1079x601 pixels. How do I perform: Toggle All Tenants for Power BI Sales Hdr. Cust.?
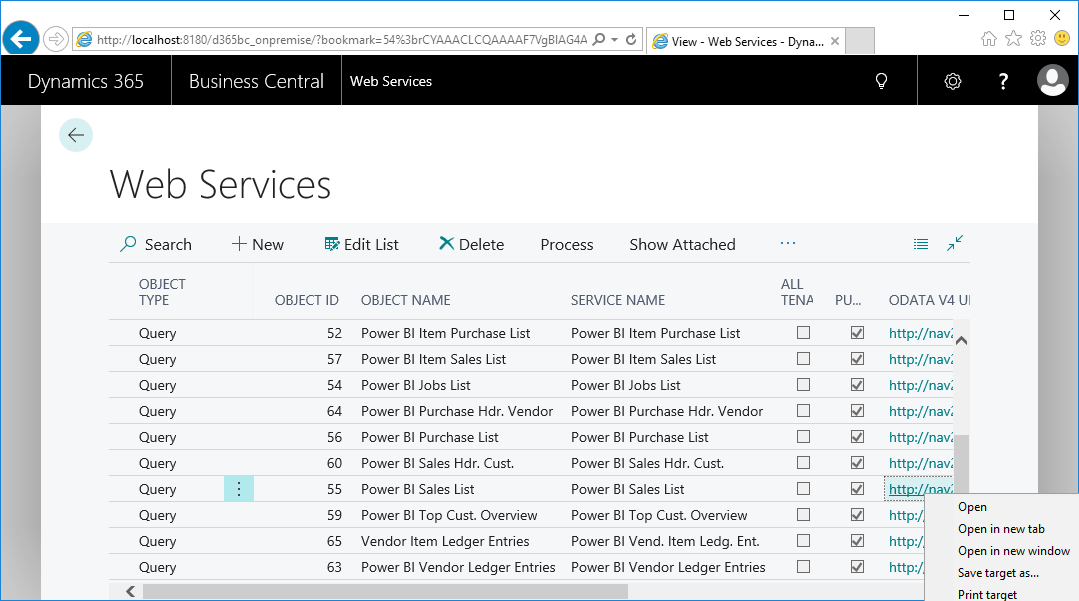point(803,463)
